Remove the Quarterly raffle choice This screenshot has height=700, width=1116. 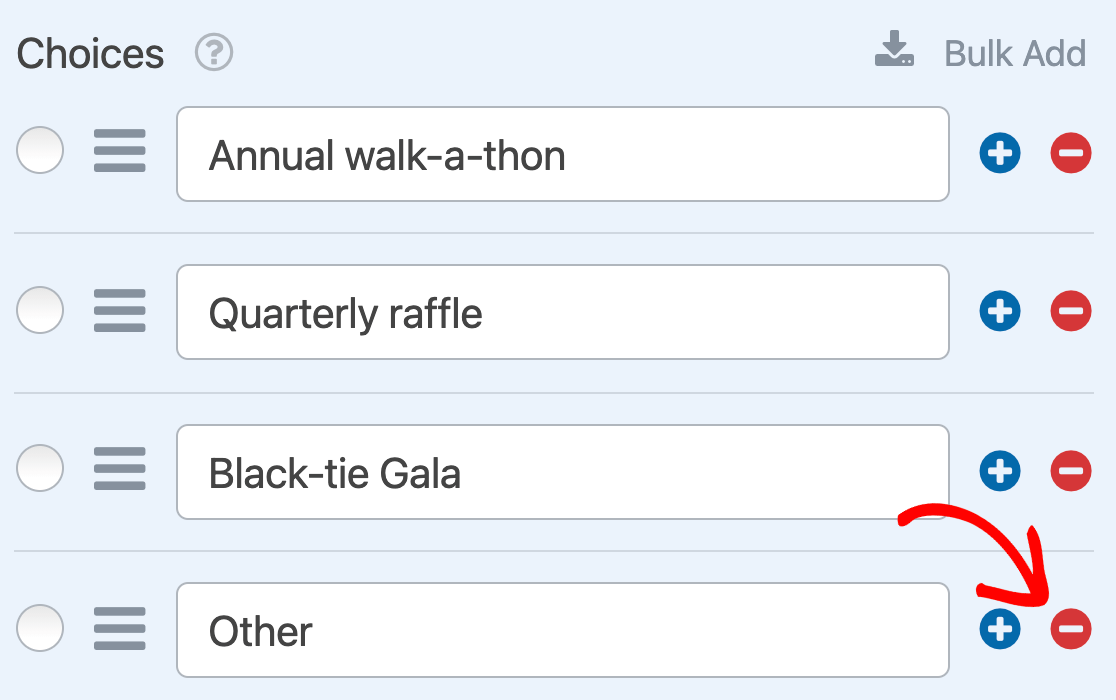click(1071, 311)
